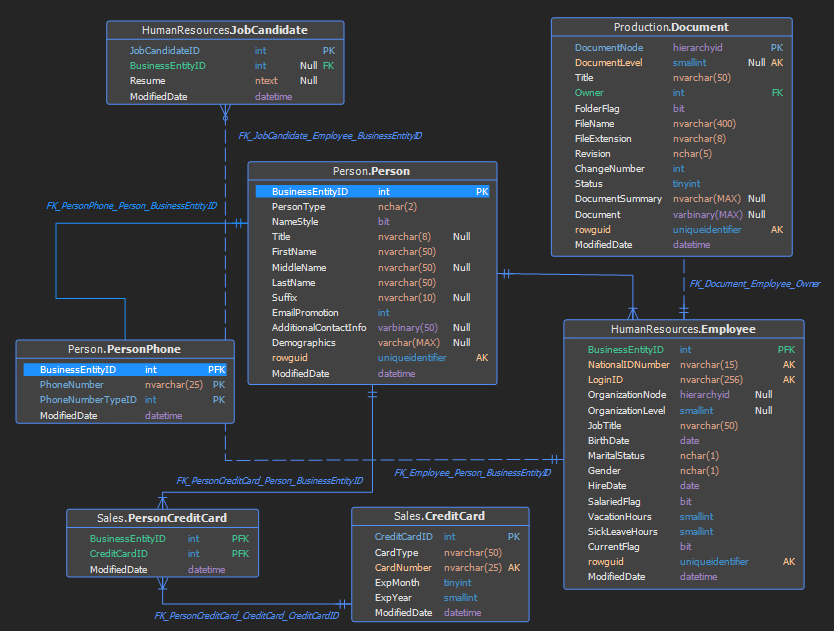Click the Status column row
The height and width of the screenshot is (631, 834).
pyautogui.click(x=672, y=184)
